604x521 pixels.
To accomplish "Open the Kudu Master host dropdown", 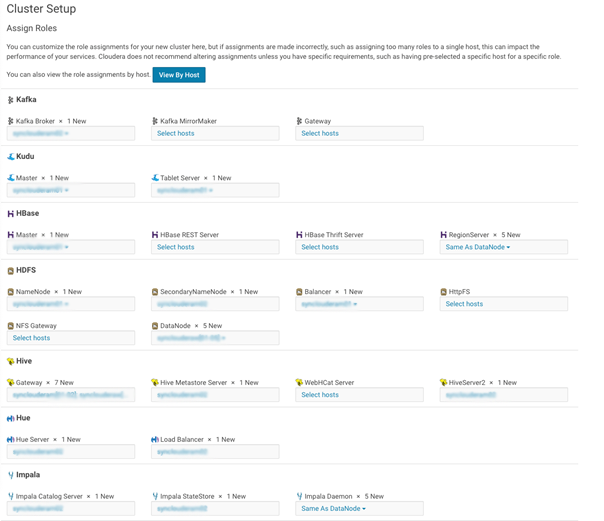I will coord(40,190).
